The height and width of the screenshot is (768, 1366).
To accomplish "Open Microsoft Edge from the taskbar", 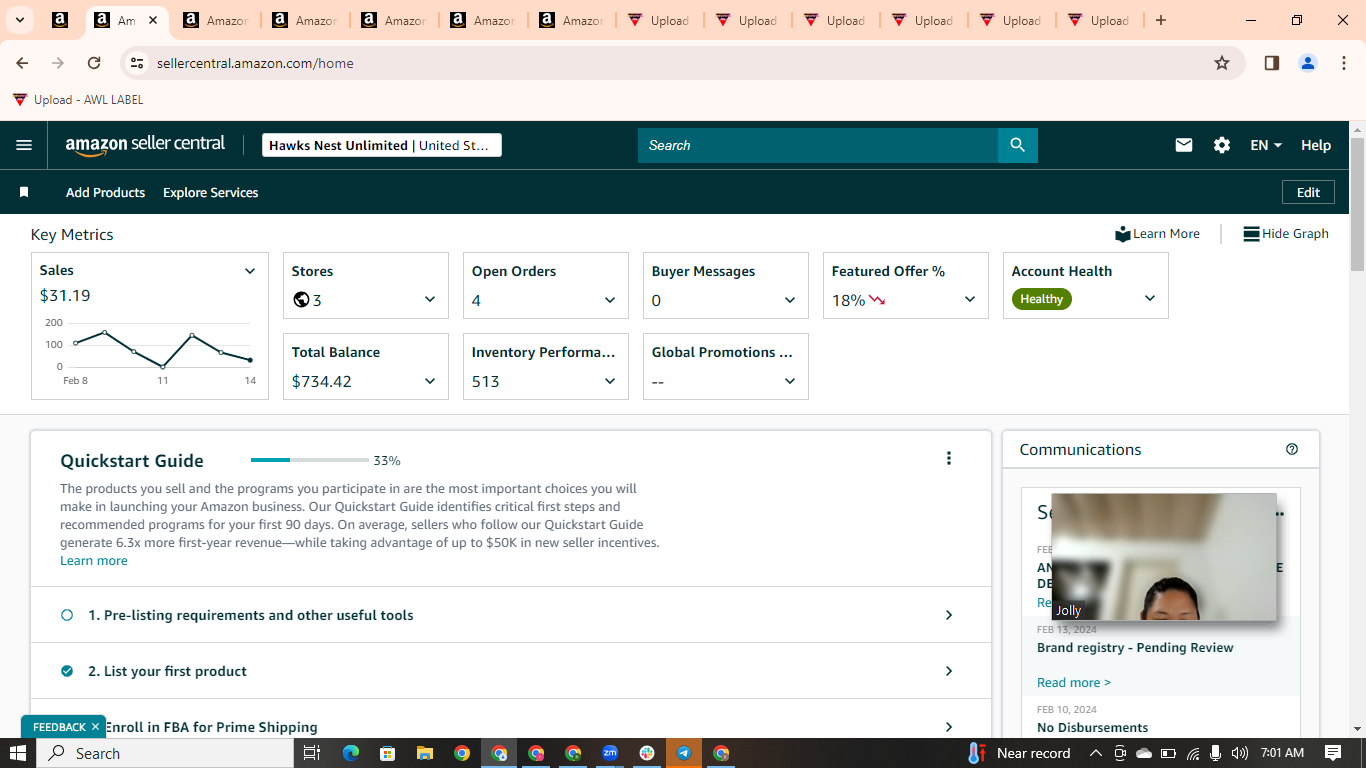I will click(x=351, y=753).
